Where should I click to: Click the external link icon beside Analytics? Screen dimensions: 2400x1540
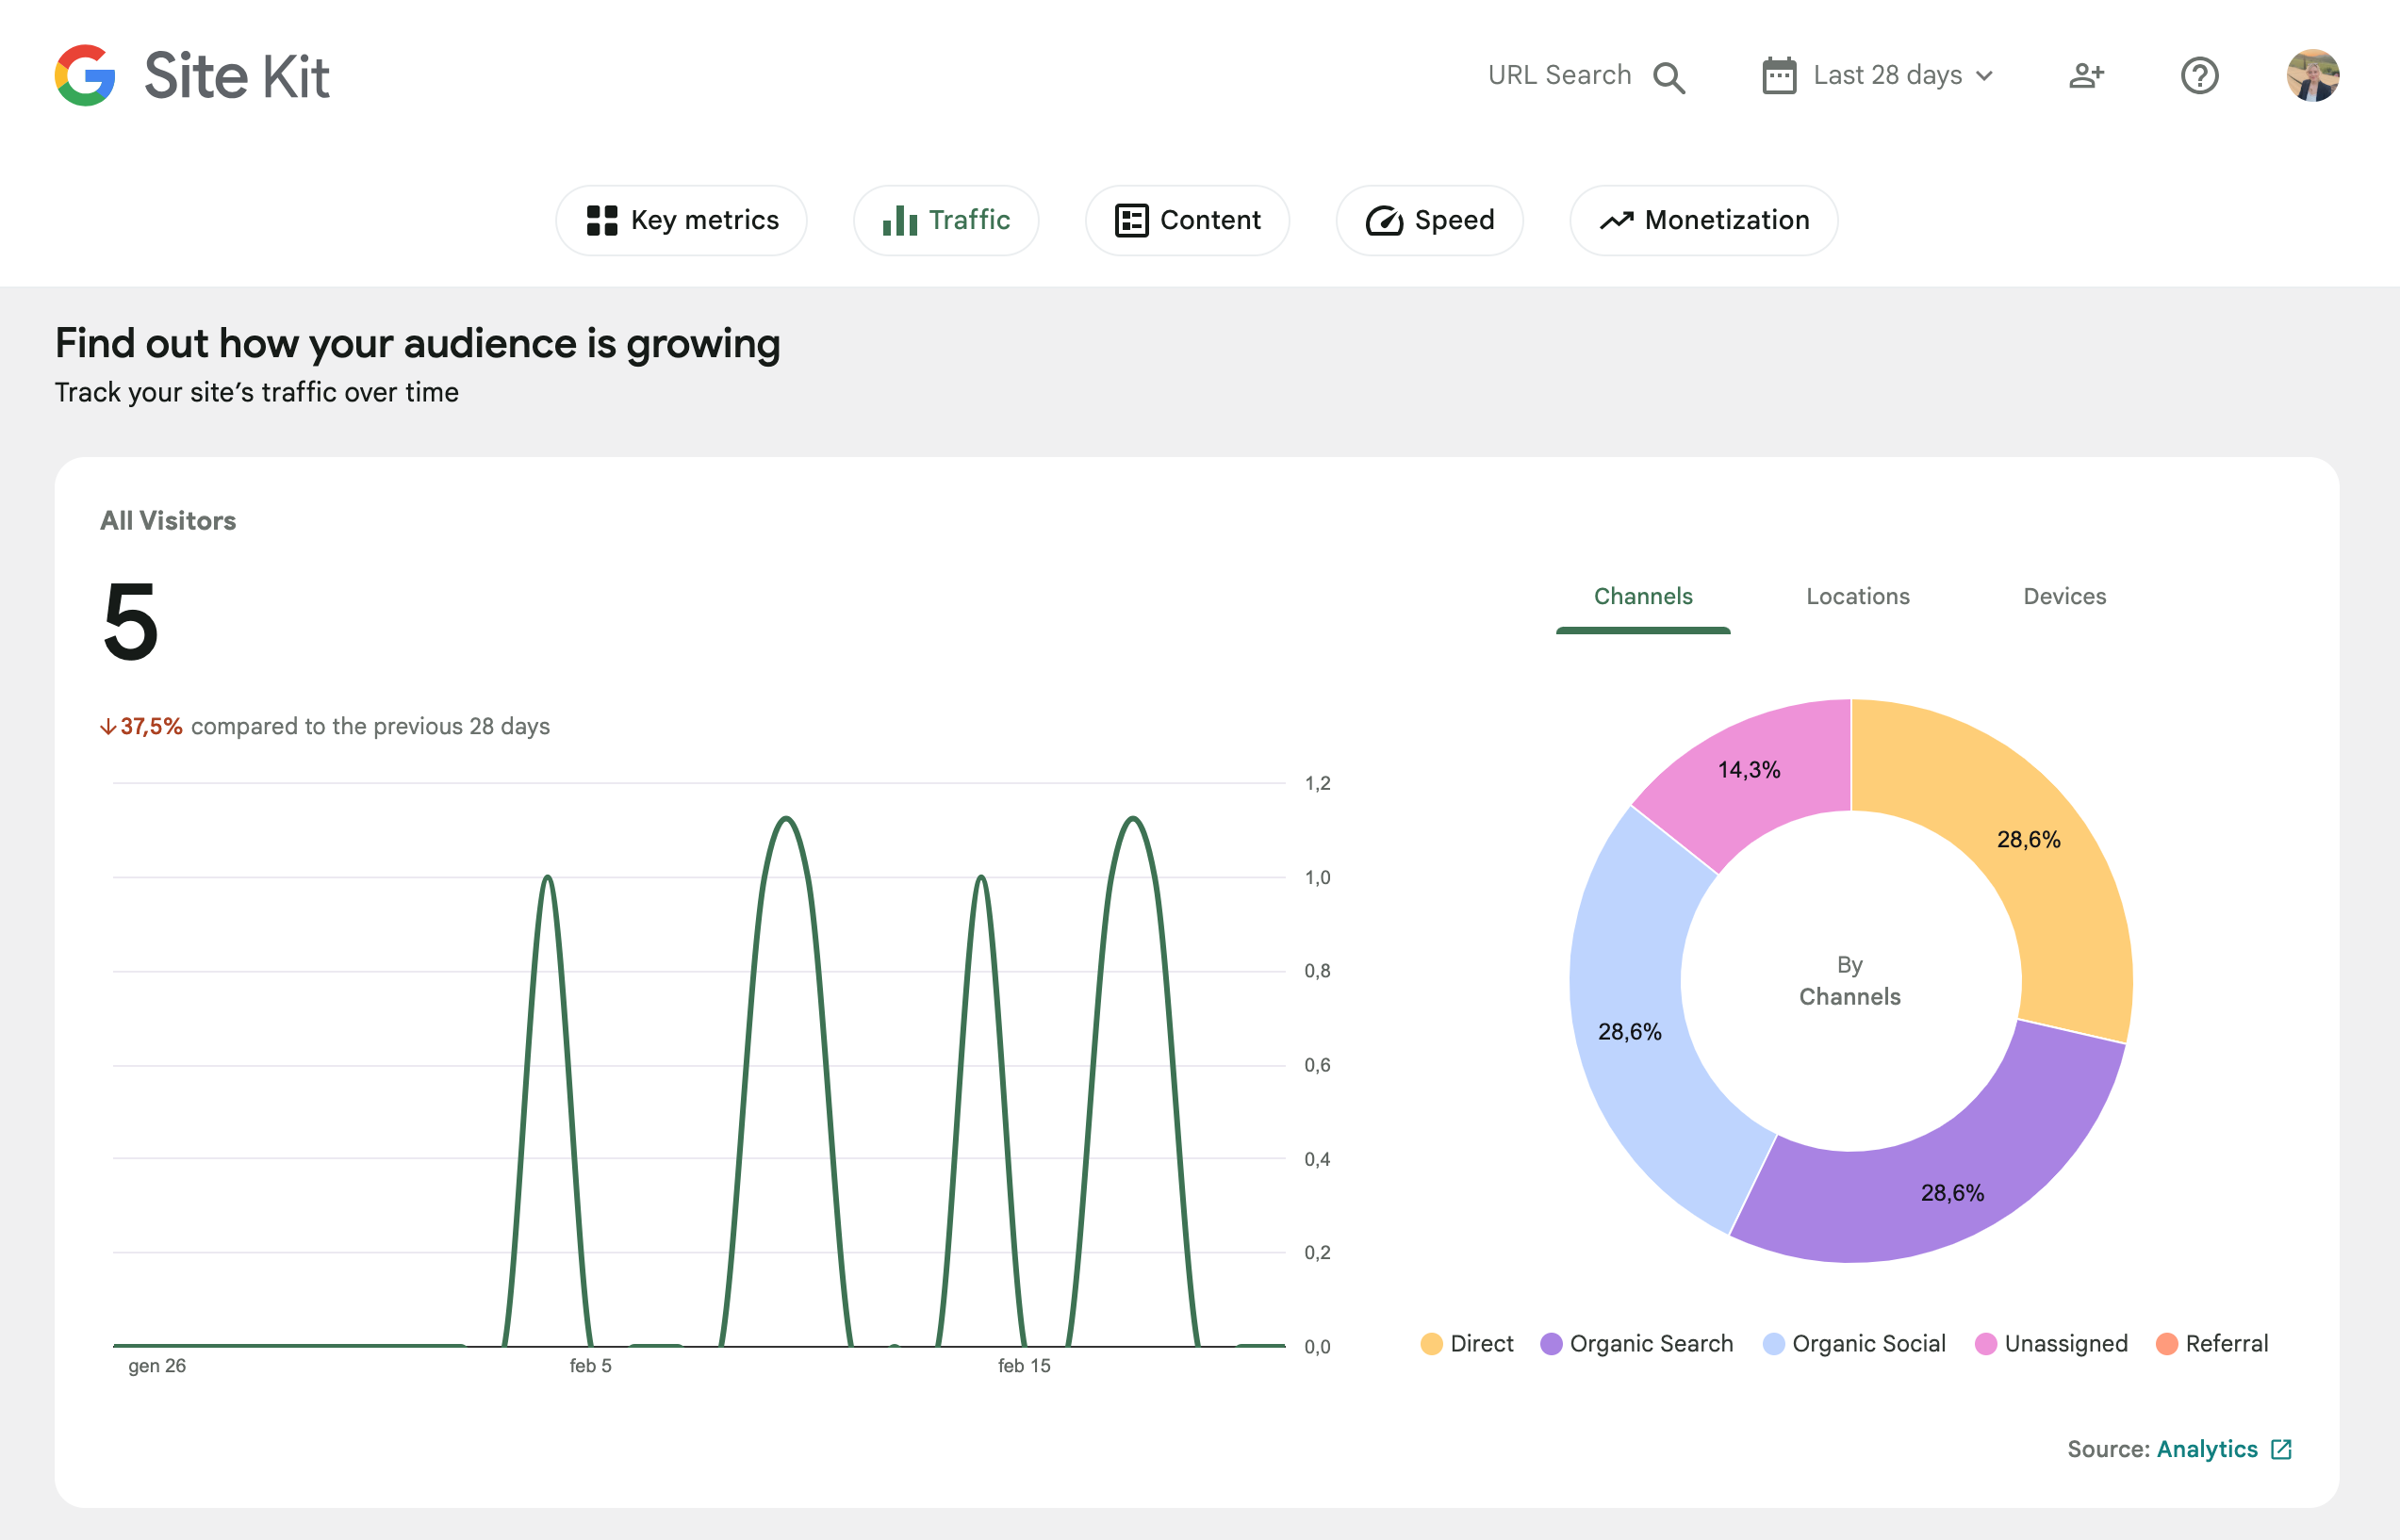pyautogui.click(x=2281, y=1449)
